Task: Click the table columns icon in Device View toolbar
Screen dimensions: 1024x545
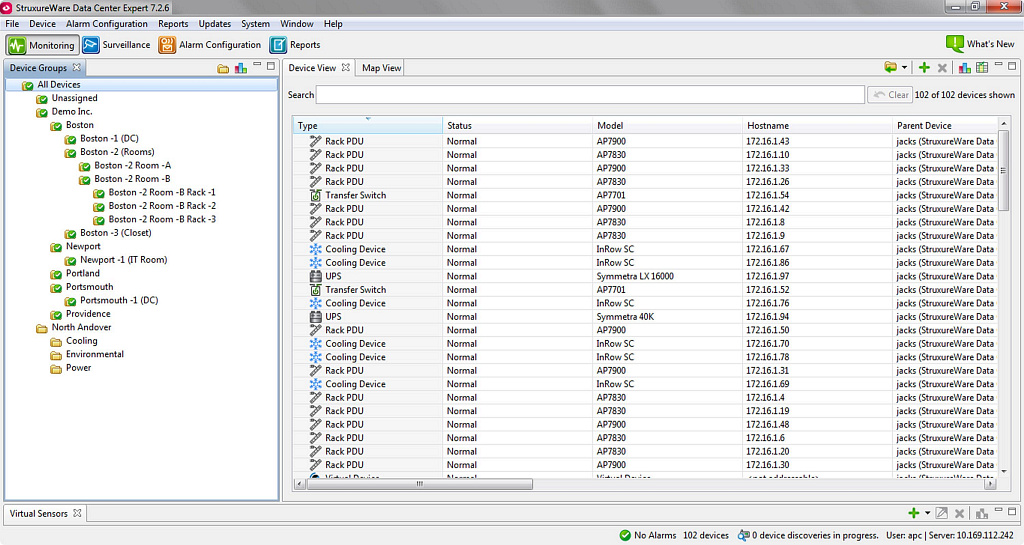Action: [982, 67]
